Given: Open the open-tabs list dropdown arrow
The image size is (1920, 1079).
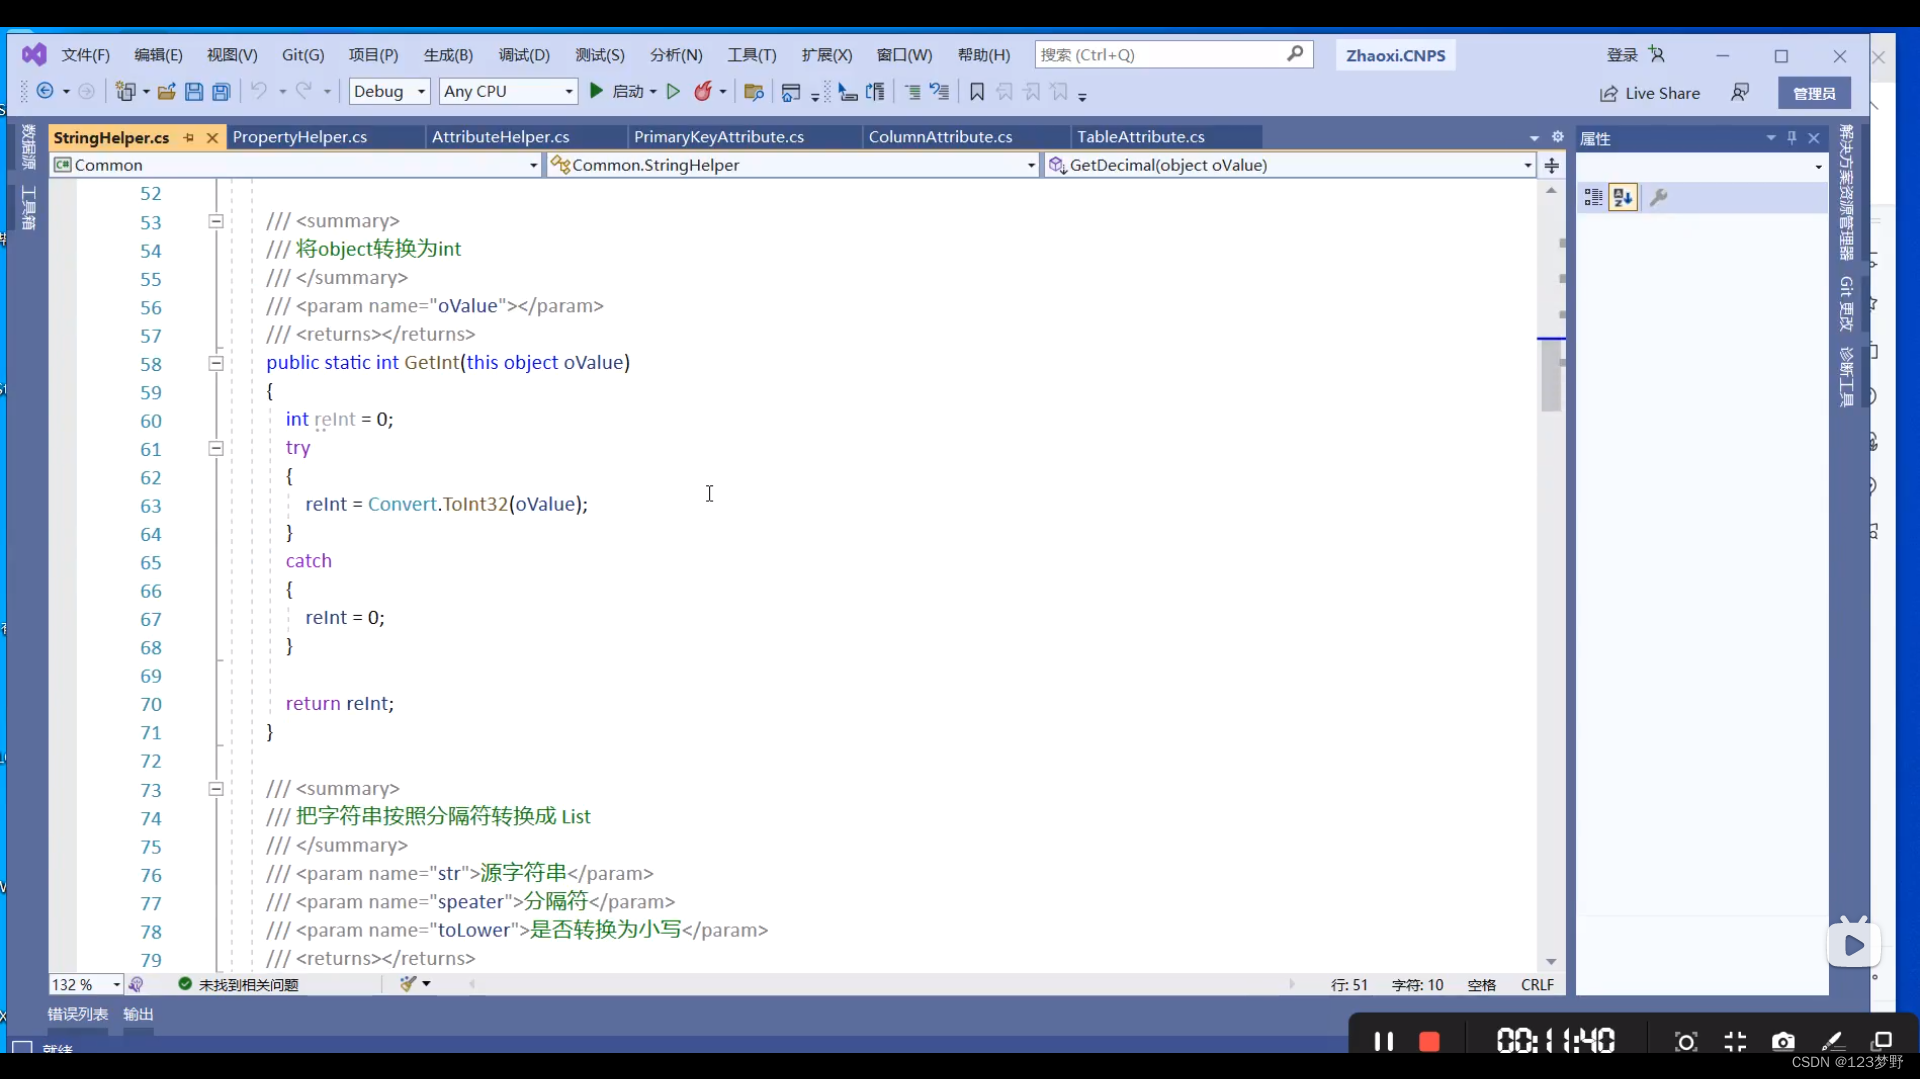Looking at the screenshot, I should (x=1534, y=138).
